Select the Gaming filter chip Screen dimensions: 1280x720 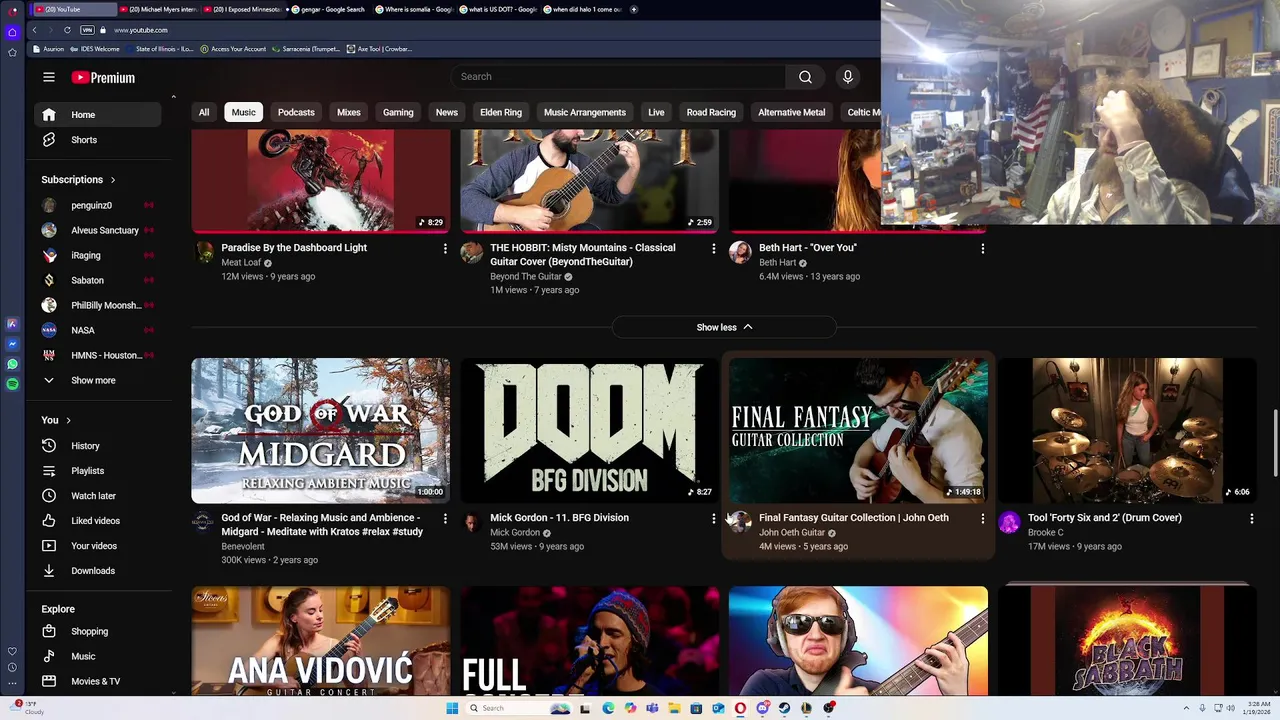[398, 112]
